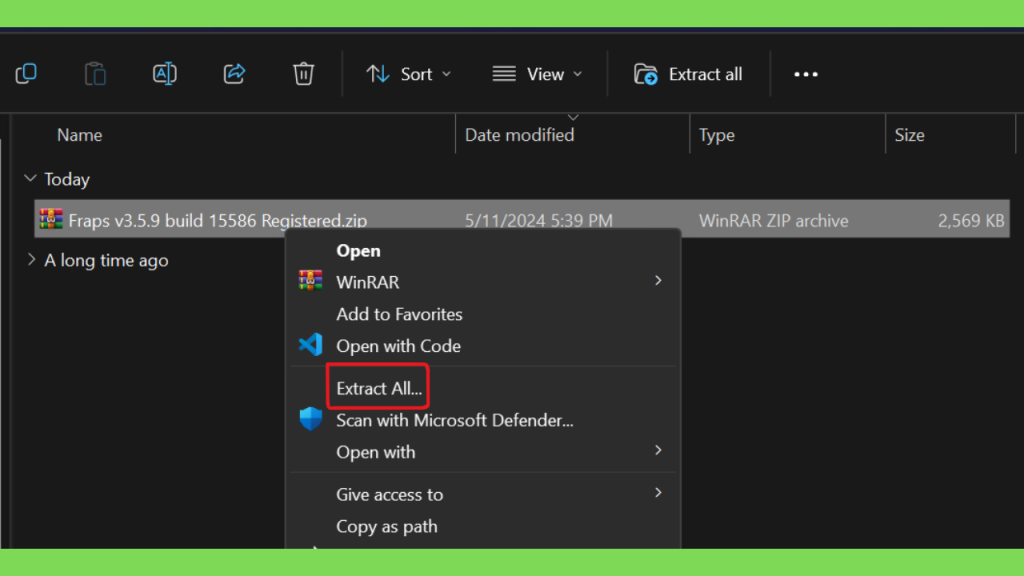
Task: Open the Sort dropdown
Action: (x=408, y=74)
